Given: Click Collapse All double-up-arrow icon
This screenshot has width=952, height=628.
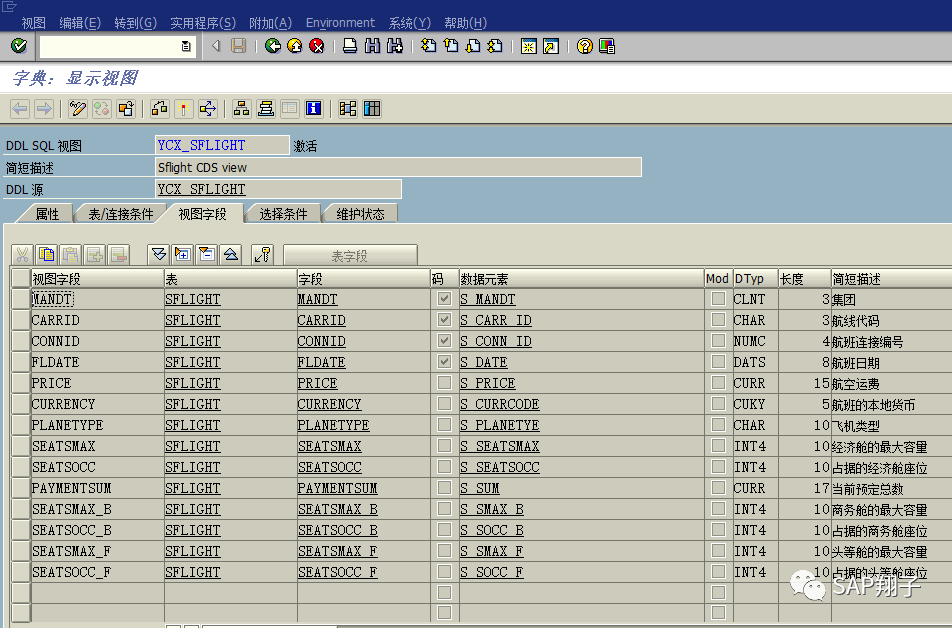Looking at the screenshot, I should coord(231,254).
